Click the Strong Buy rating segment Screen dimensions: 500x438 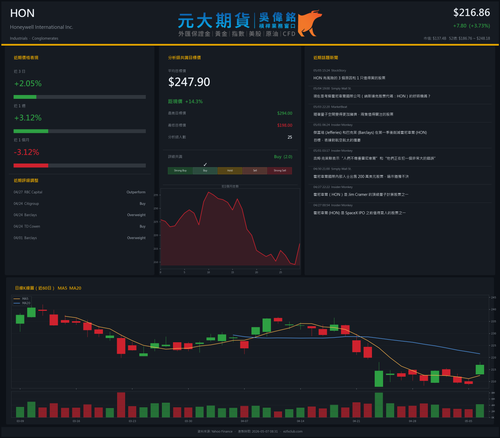click(x=180, y=171)
